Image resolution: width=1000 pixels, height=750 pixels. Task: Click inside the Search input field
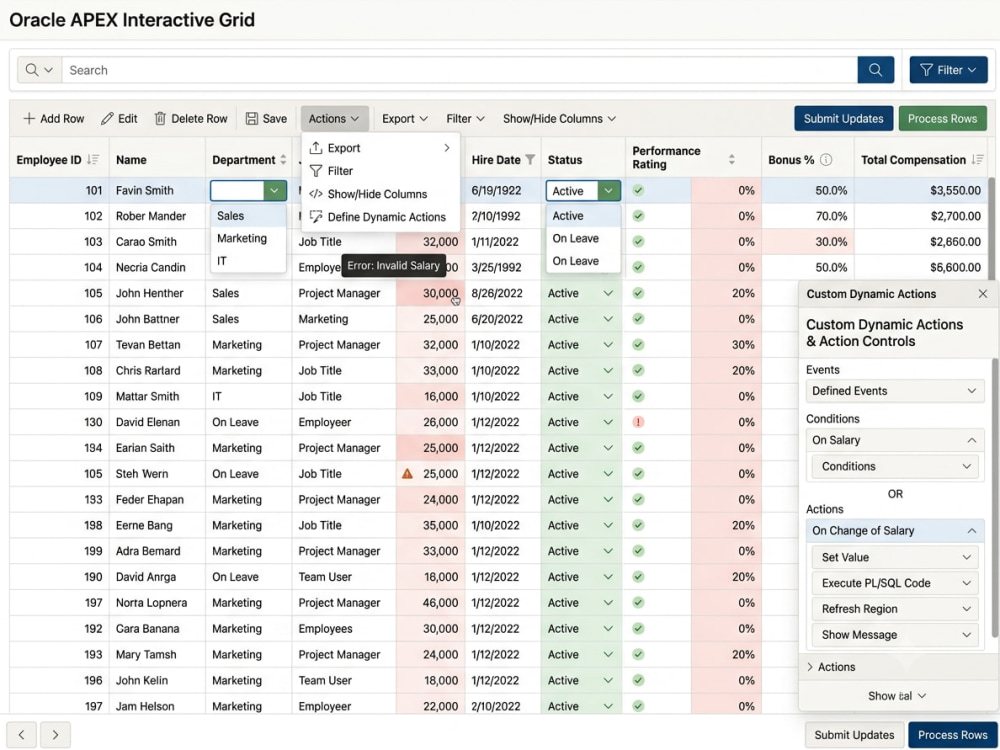click(459, 70)
